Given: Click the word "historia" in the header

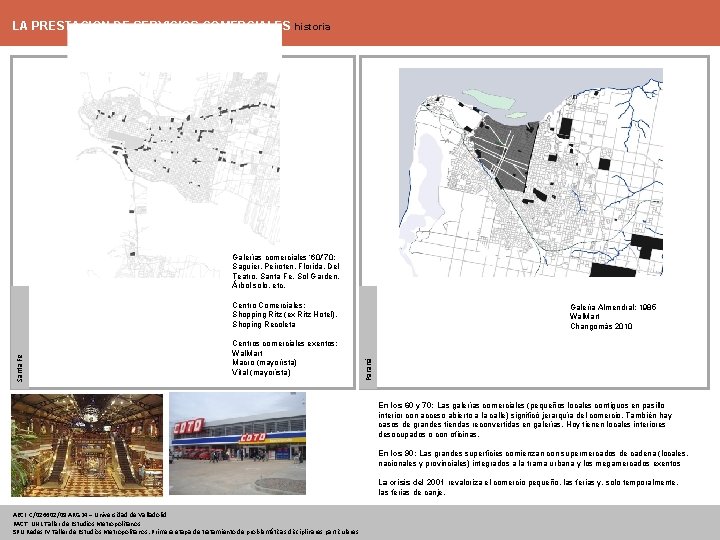Looking at the screenshot, I should (x=312, y=27).
